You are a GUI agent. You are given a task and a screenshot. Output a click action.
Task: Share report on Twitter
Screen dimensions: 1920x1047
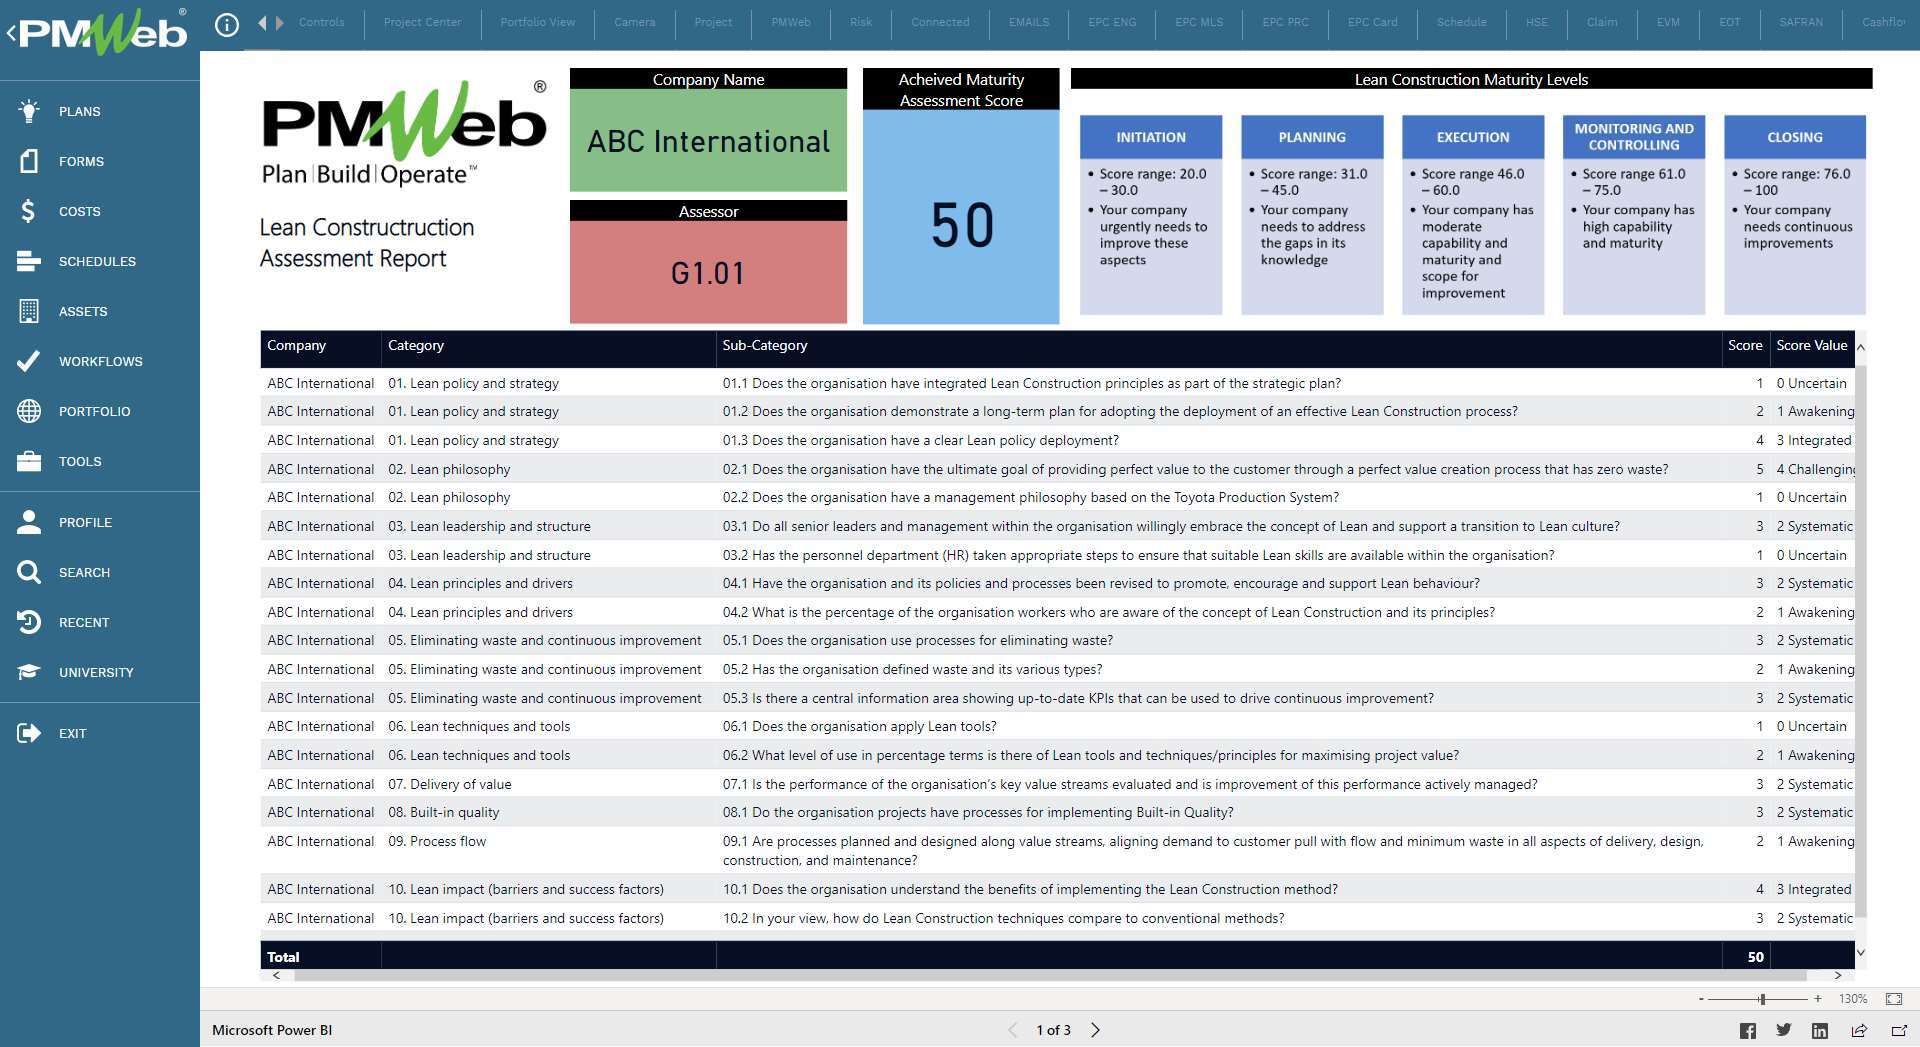tap(1784, 1030)
